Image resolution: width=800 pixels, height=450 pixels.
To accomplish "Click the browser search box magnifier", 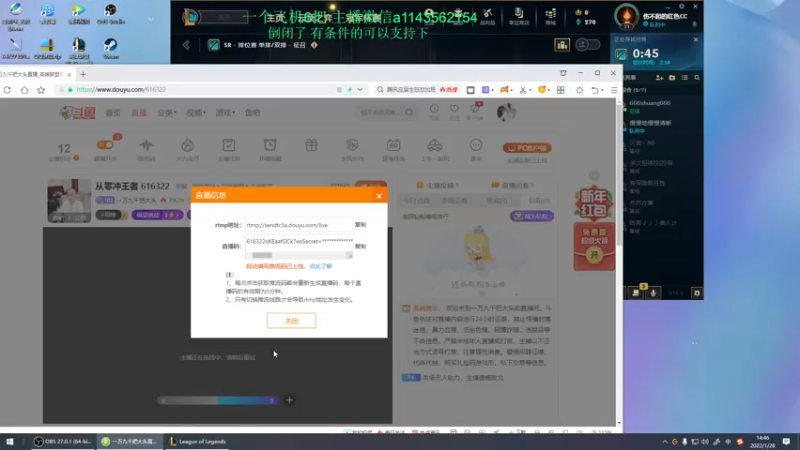I will [380, 89].
